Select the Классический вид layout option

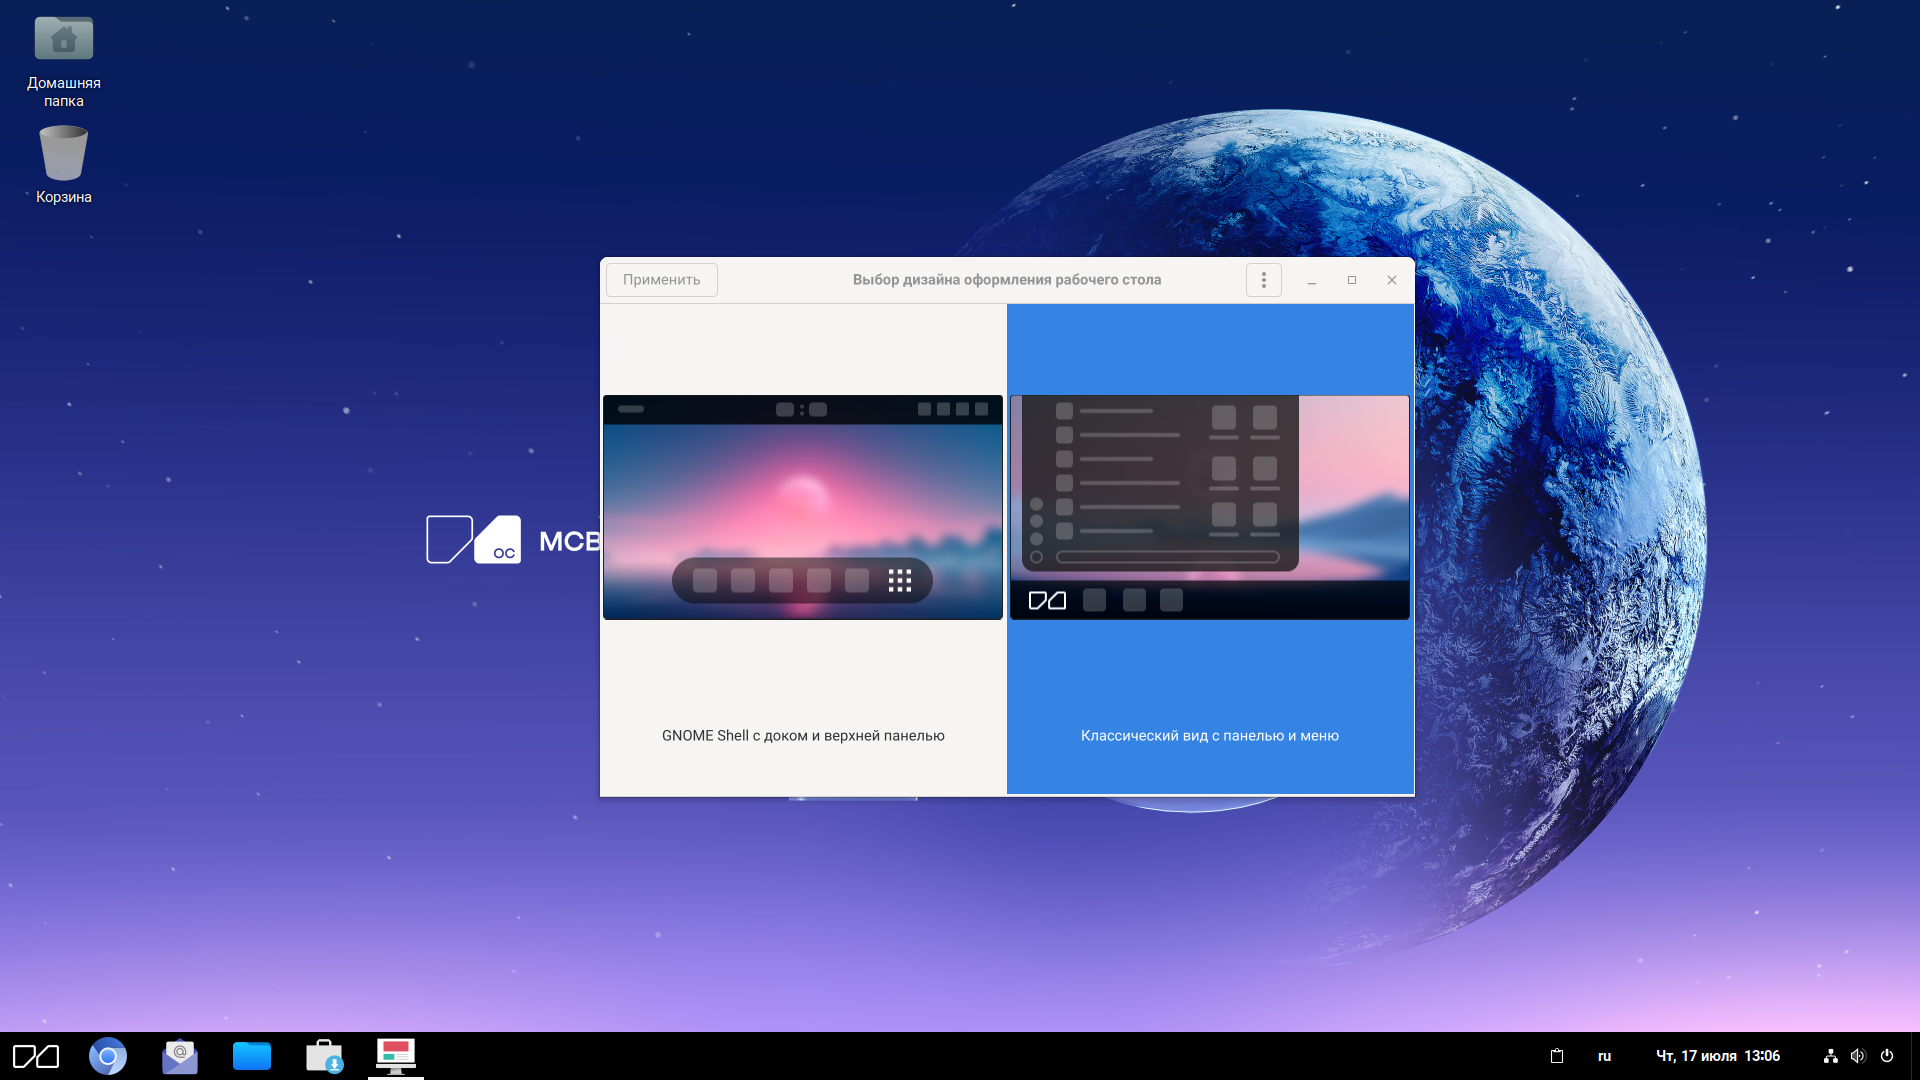[1209, 735]
